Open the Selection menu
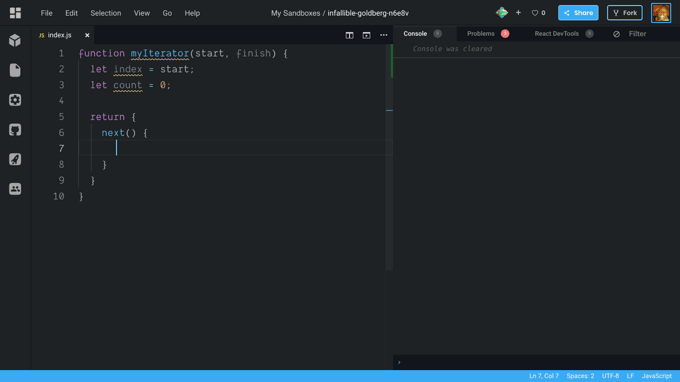Screen dimensions: 680x382 point(106,13)
